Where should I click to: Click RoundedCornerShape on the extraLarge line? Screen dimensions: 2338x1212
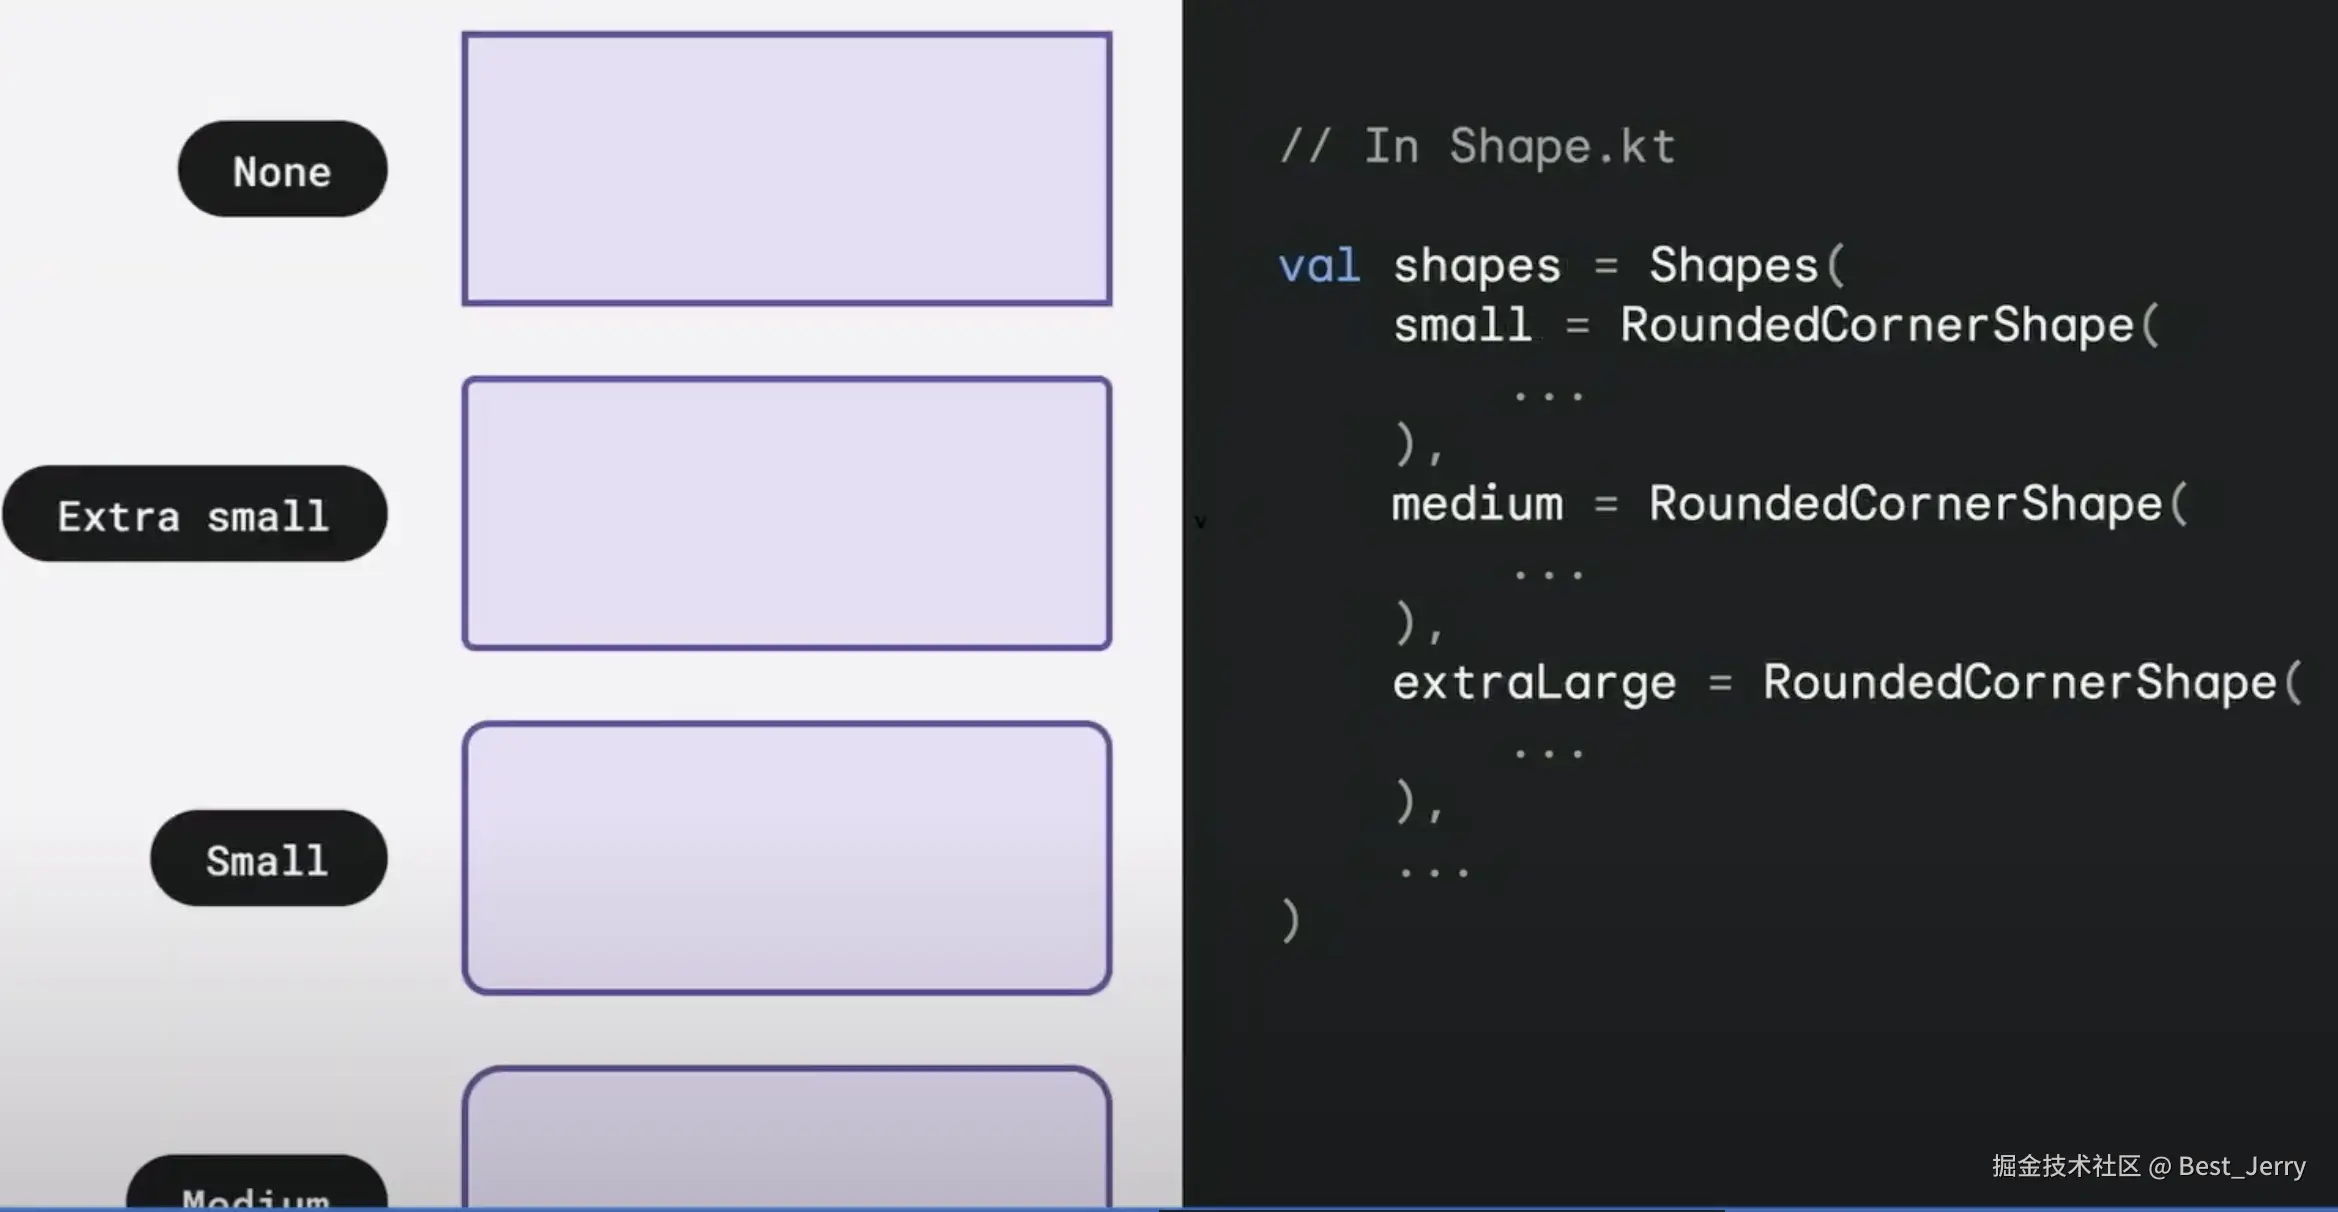pyautogui.click(x=2020, y=683)
